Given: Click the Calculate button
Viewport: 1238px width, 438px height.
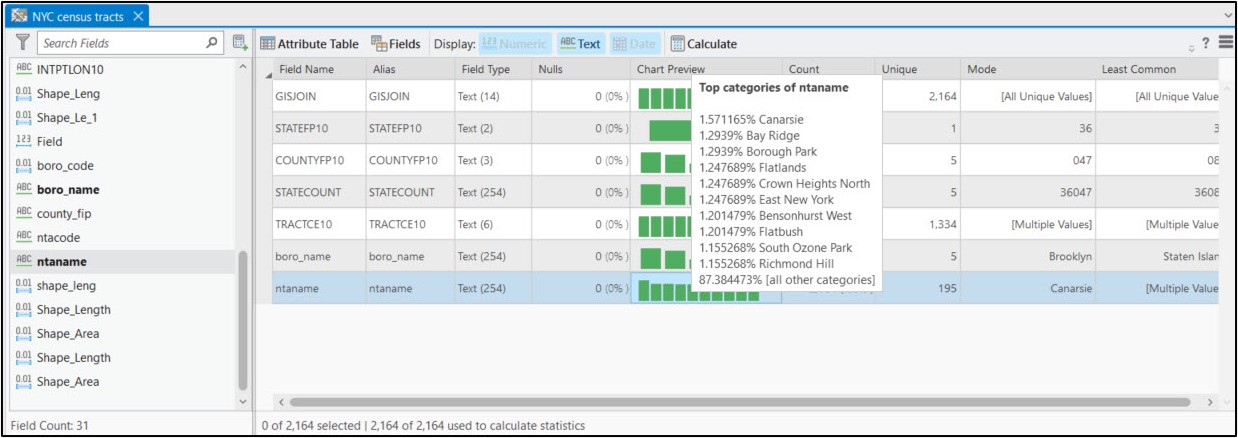Looking at the screenshot, I should [x=704, y=43].
